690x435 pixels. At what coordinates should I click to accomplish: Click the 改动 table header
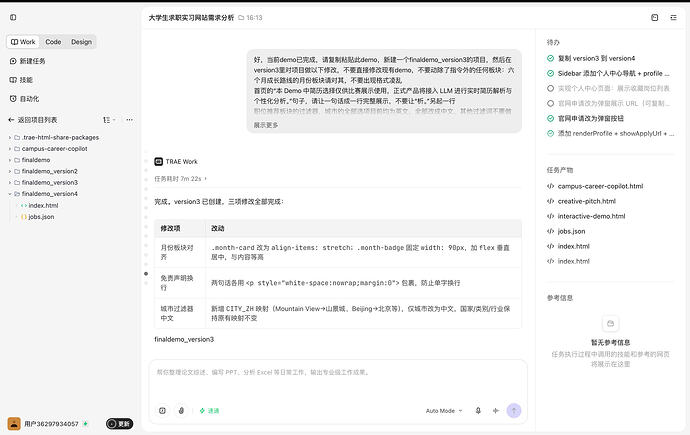218,228
